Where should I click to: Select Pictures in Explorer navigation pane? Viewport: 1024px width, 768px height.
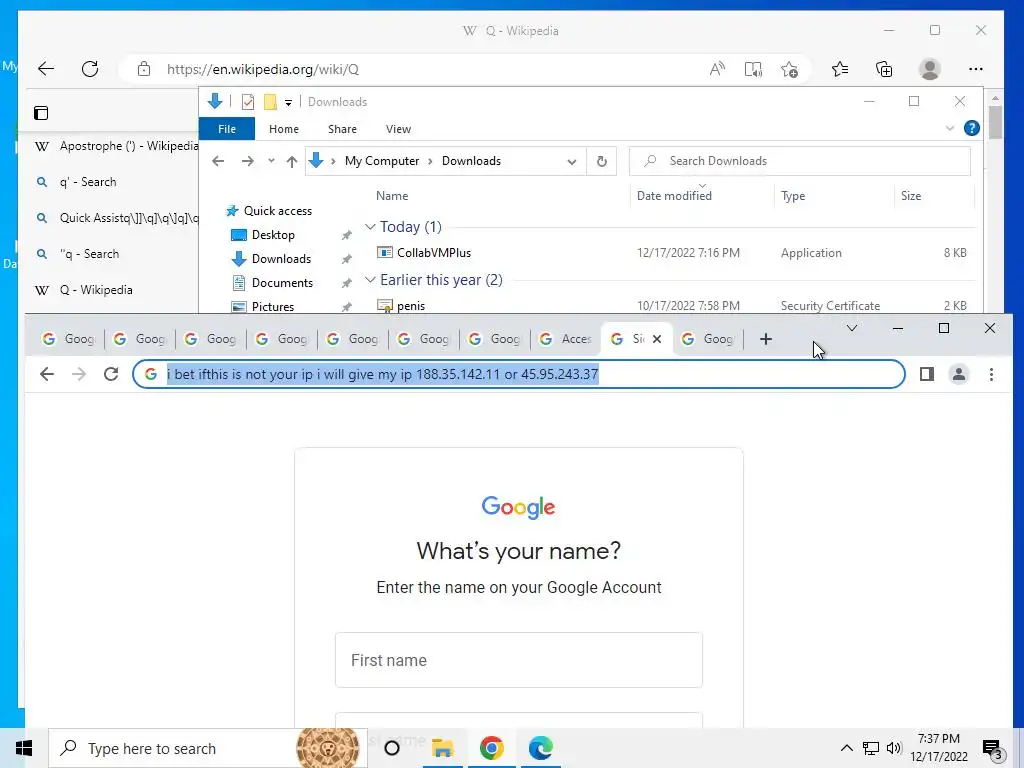pos(272,306)
